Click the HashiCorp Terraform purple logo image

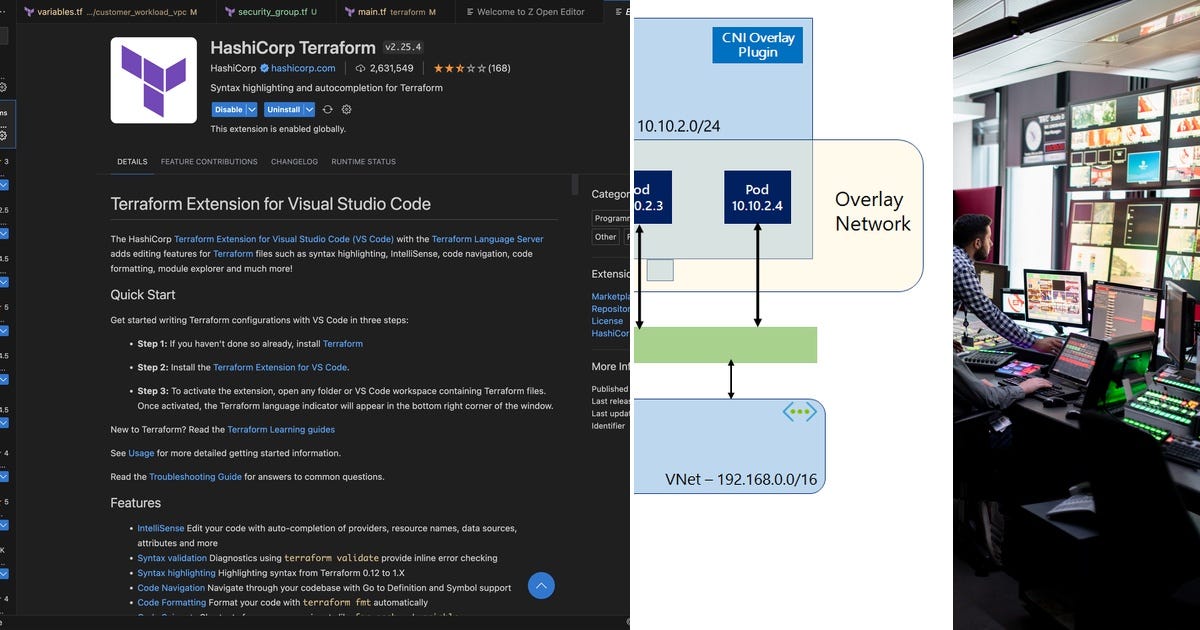tap(153, 78)
